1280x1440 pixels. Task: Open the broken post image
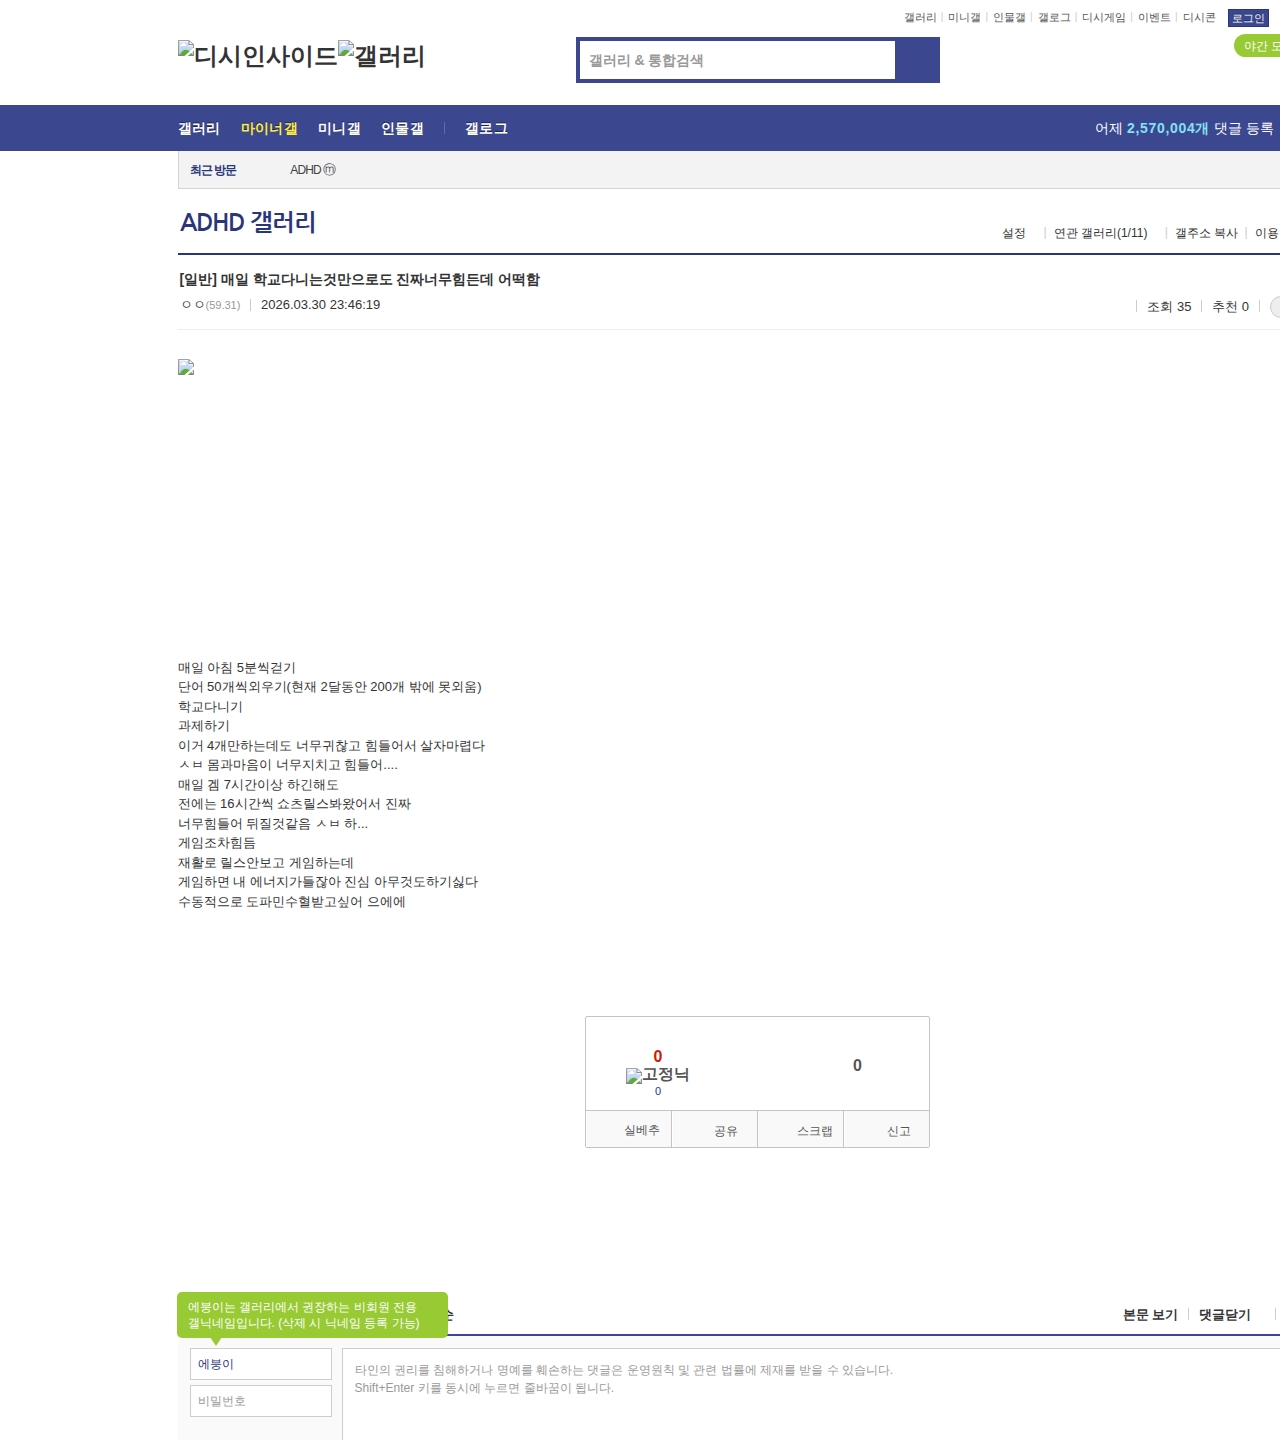click(x=186, y=368)
